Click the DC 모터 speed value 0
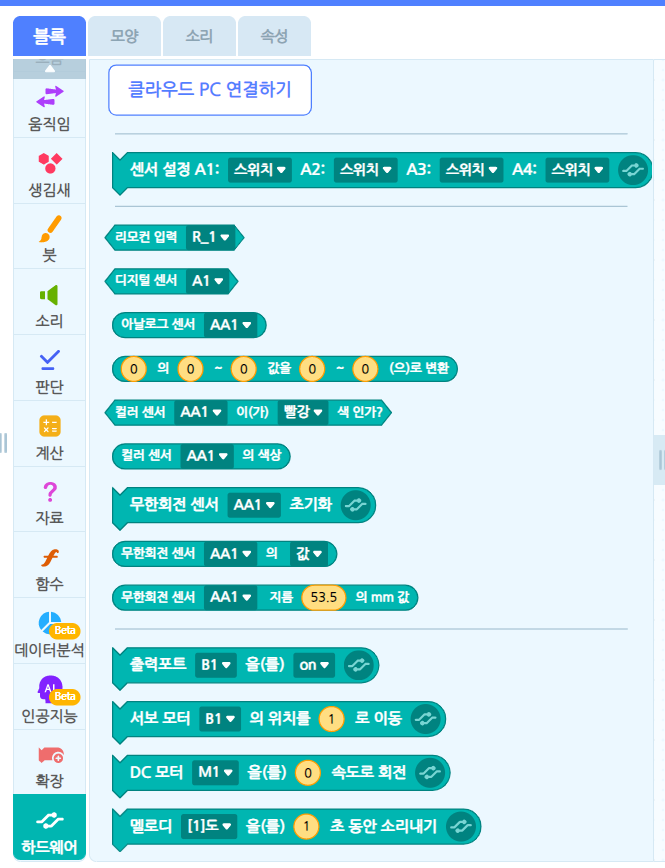Viewport: 665px width, 868px height. click(308, 773)
